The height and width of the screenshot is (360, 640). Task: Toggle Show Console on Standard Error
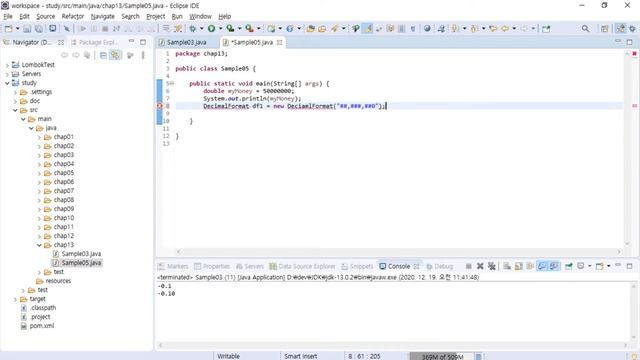(554, 266)
